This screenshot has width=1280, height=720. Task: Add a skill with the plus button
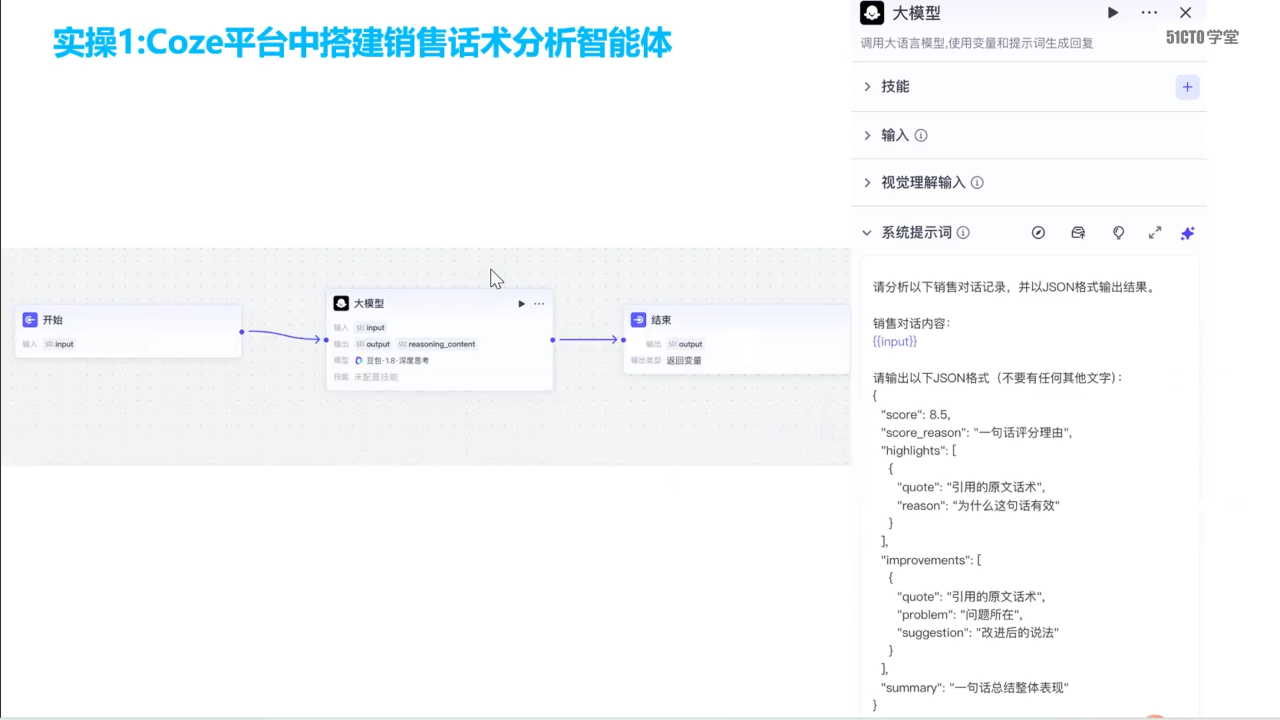(1187, 87)
